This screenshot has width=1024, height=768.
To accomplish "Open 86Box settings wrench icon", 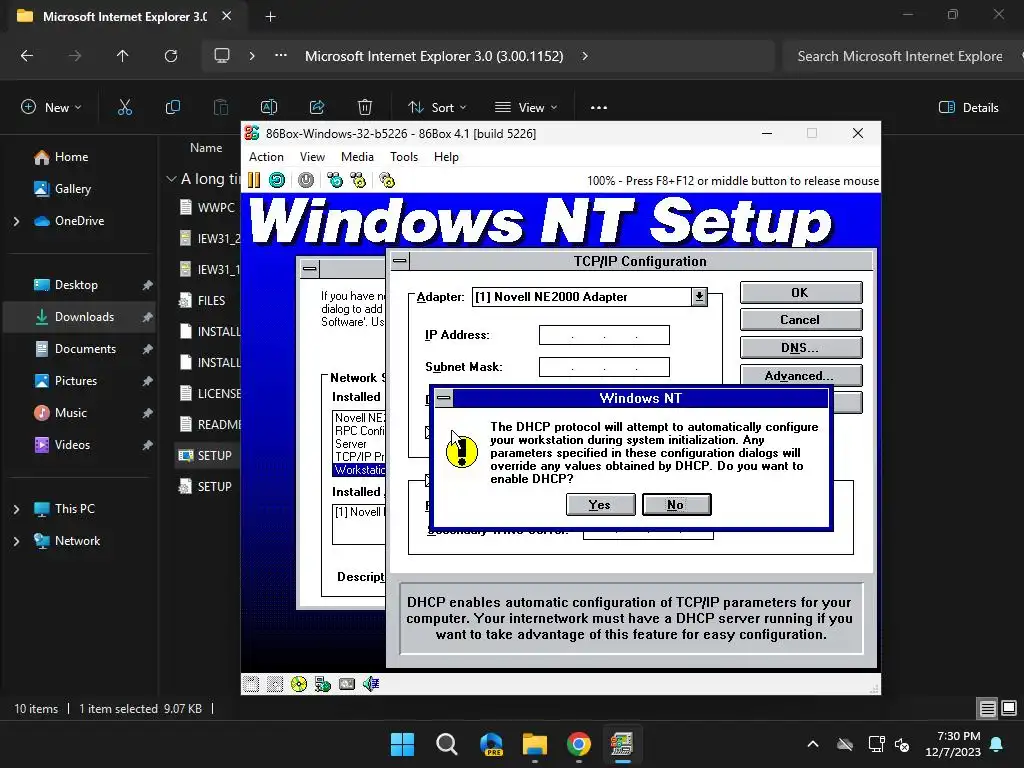I will (387, 180).
